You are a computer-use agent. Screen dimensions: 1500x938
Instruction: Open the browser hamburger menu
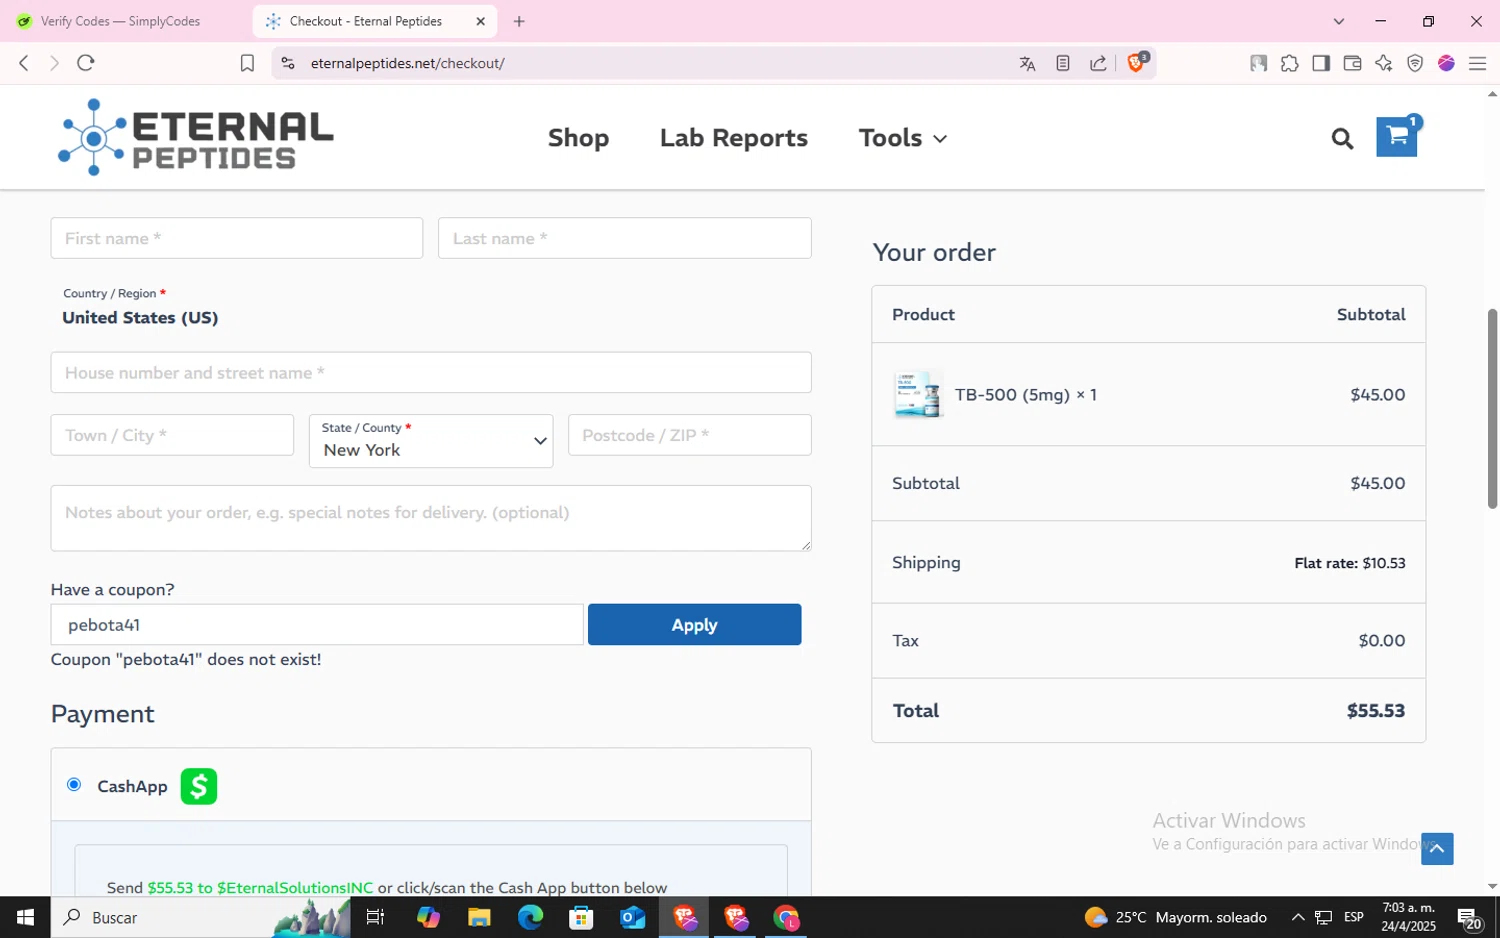coord(1477,63)
